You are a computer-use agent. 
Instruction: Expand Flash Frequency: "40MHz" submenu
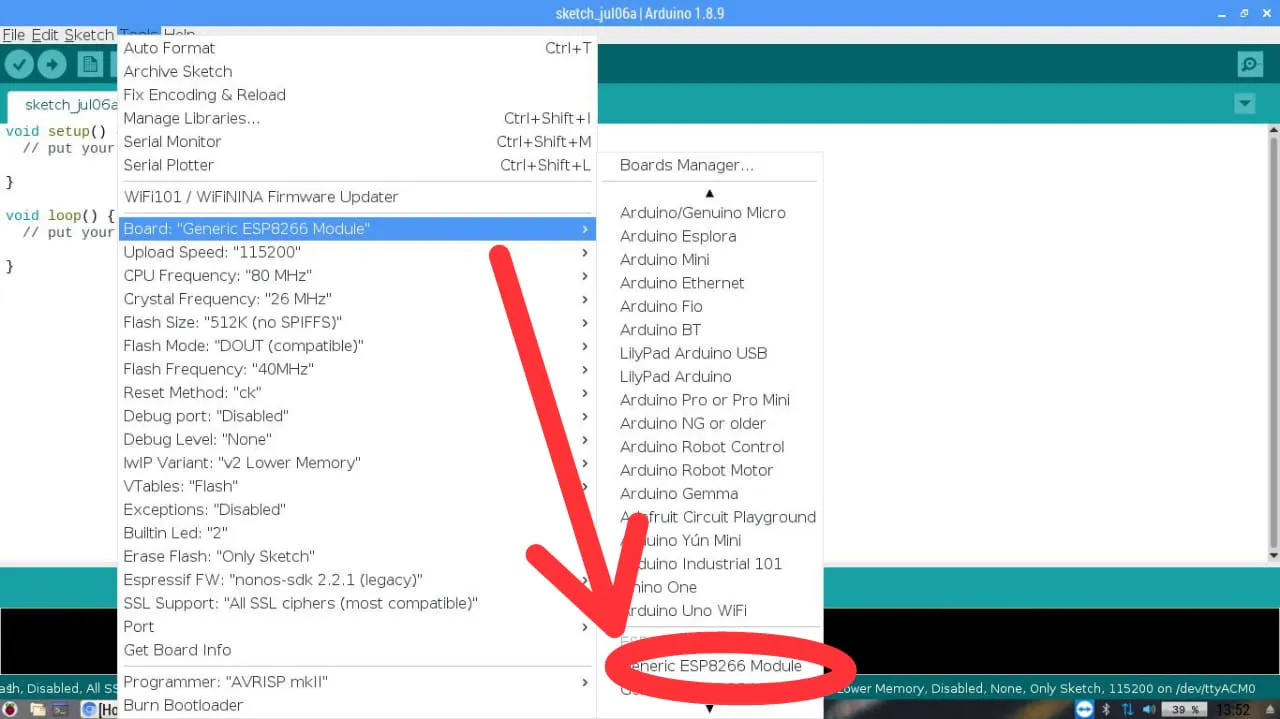(x=357, y=369)
